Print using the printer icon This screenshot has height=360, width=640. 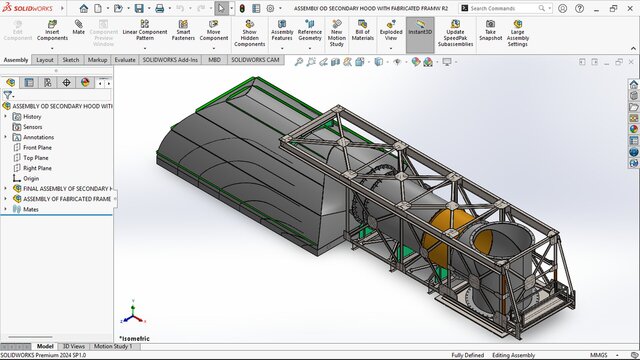click(x=160, y=8)
